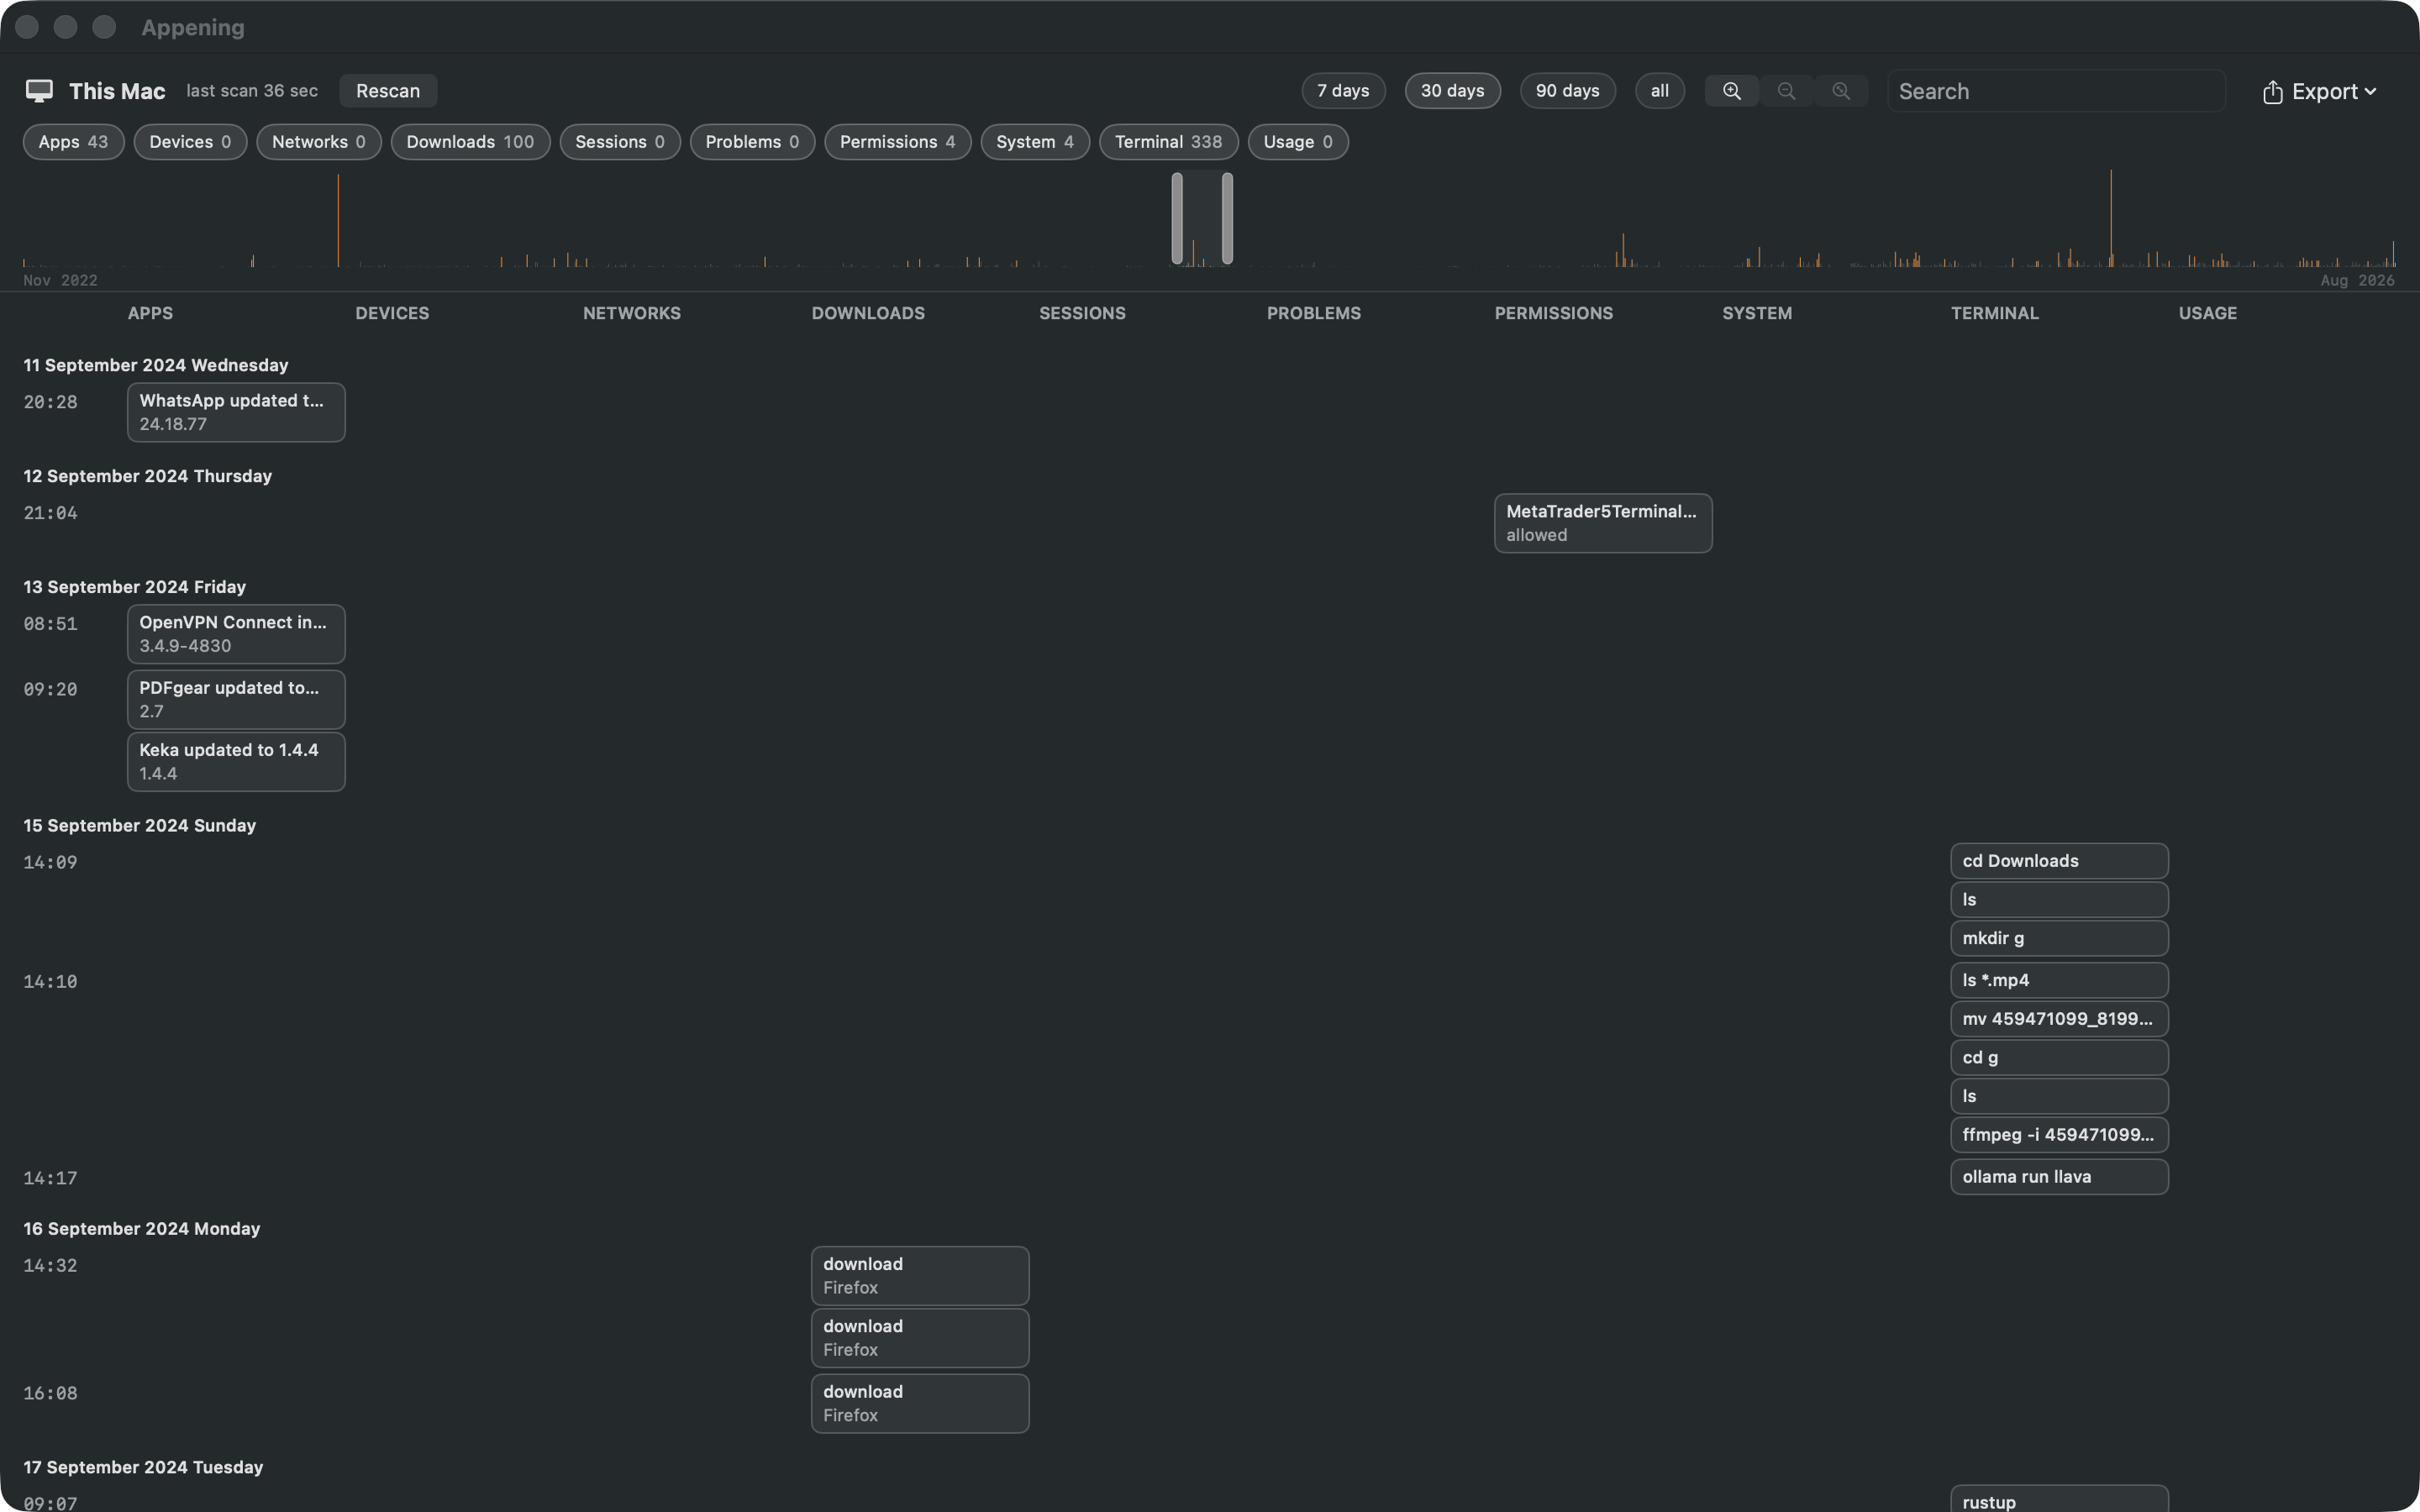Click the 17 September 2024 Tuesday heading
The width and height of the screenshot is (2420, 1512).
(144, 1467)
